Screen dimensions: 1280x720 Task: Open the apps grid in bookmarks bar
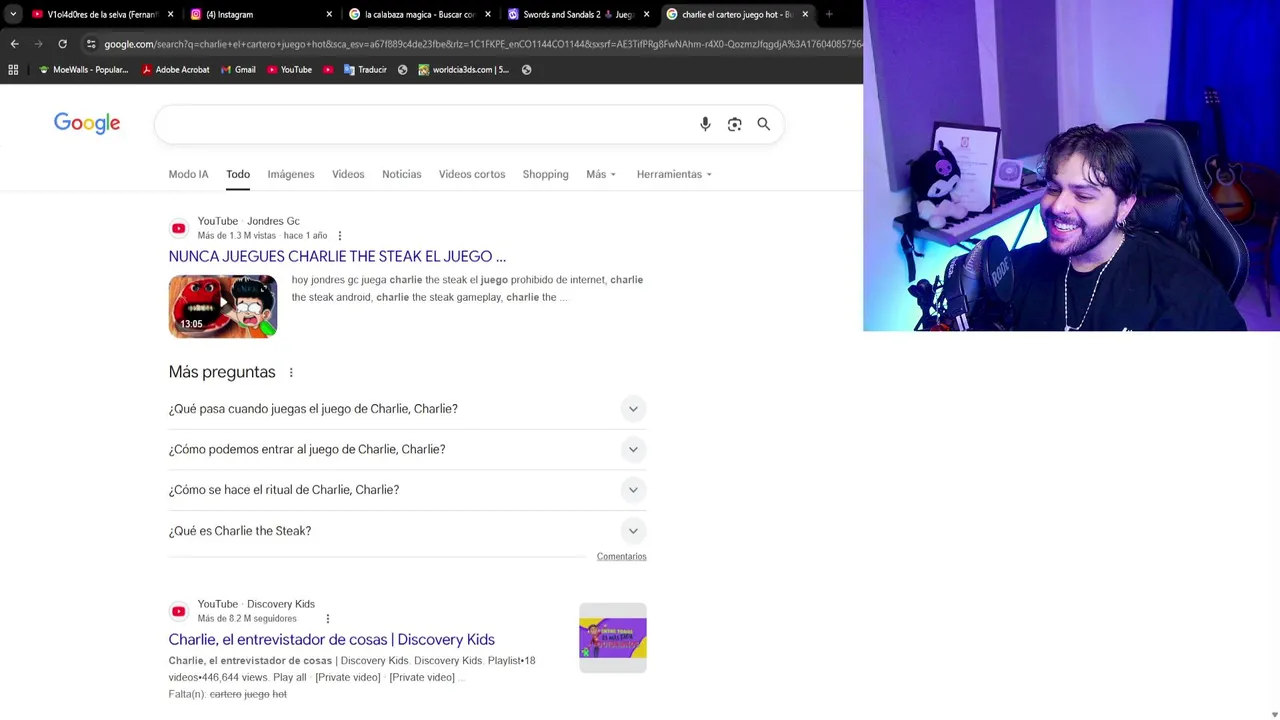[x=13, y=70]
